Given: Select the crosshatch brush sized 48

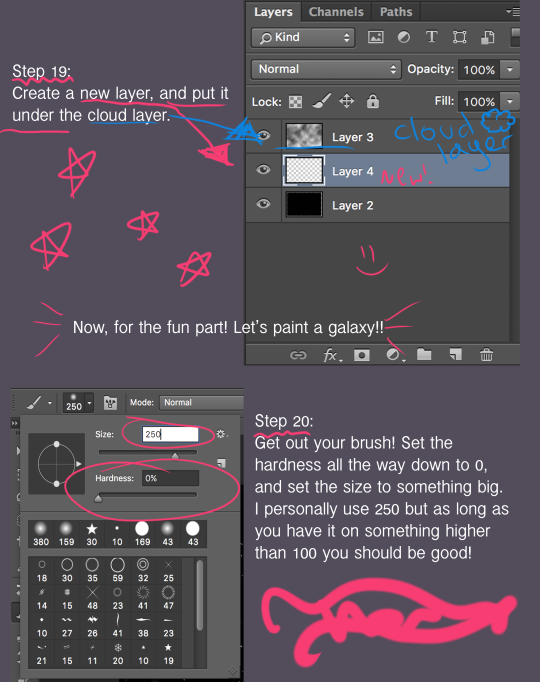Looking at the screenshot, I should [93, 598].
